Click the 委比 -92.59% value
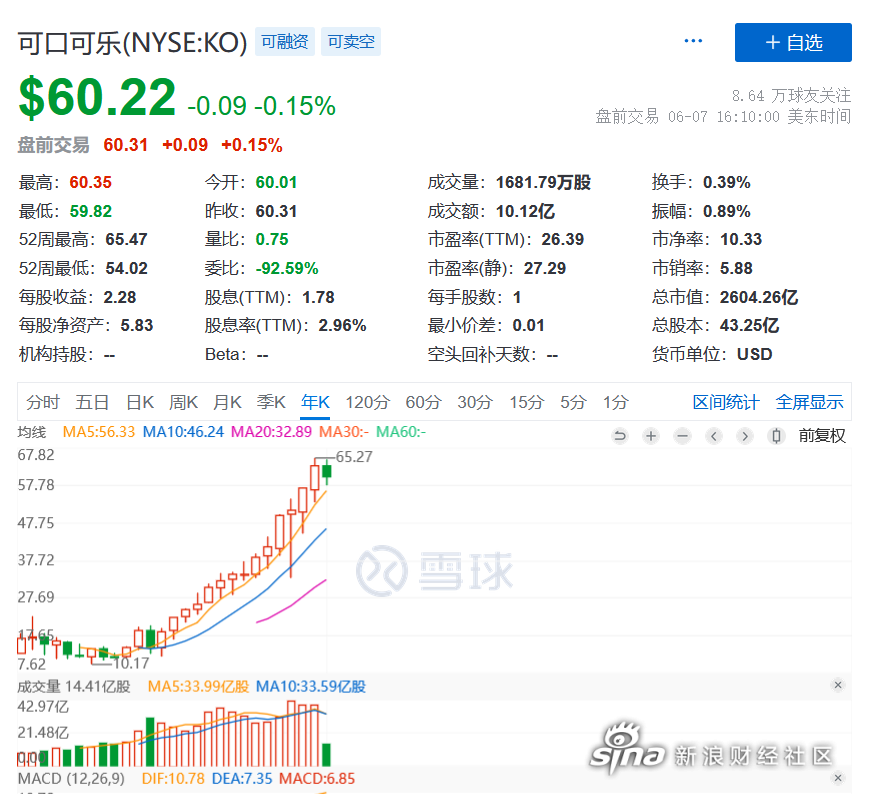 [287, 268]
